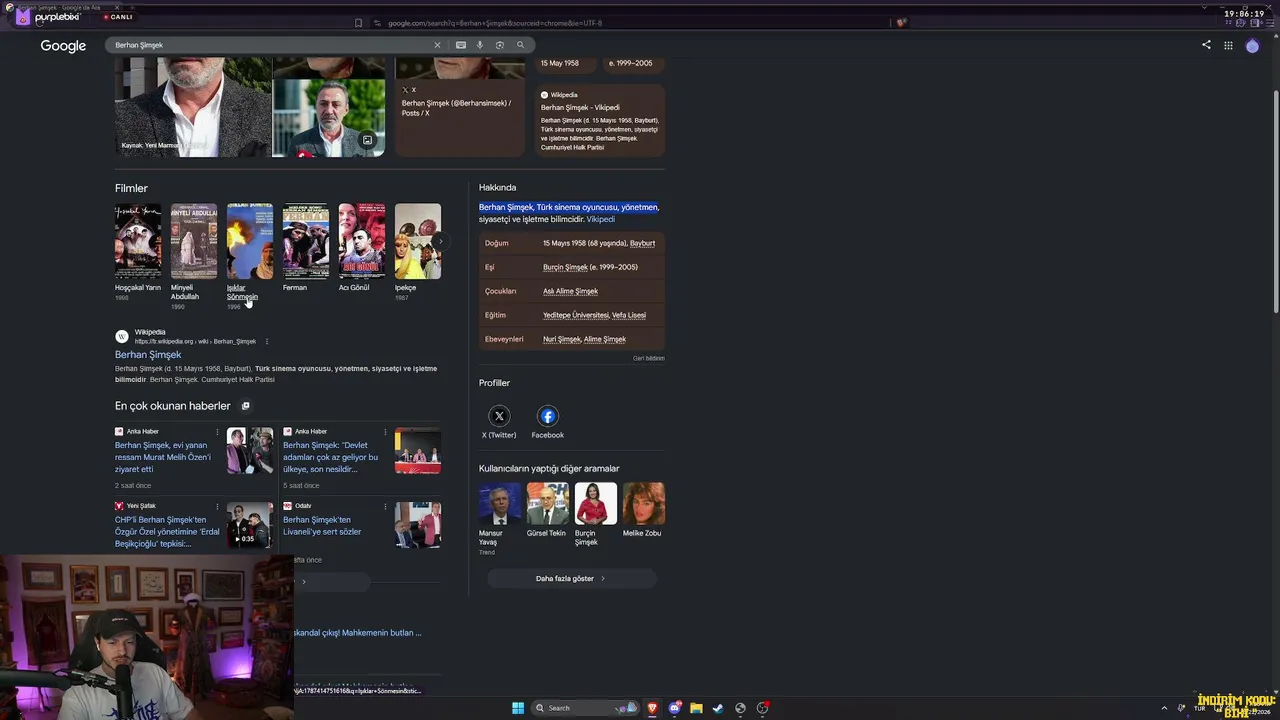The height and width of the screenshot is (720, 1280).
Task: Open Yeni Şafak article on Özgür Özel
Action: (x=167, y=532)
